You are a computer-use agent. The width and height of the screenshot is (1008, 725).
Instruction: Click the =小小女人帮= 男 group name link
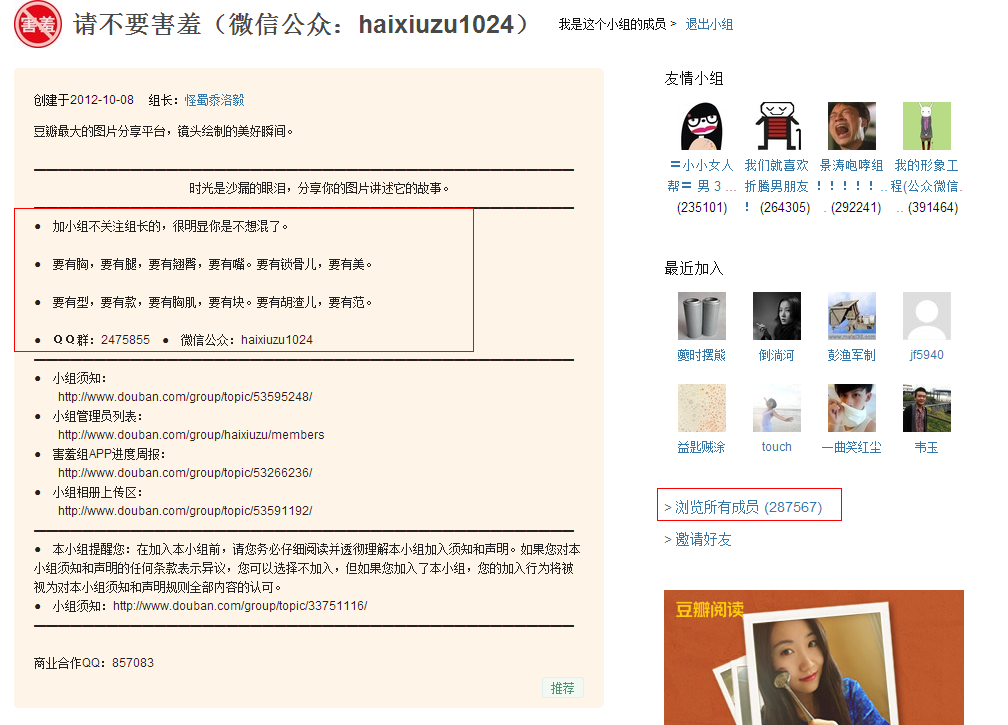click(x=701, y=175)
